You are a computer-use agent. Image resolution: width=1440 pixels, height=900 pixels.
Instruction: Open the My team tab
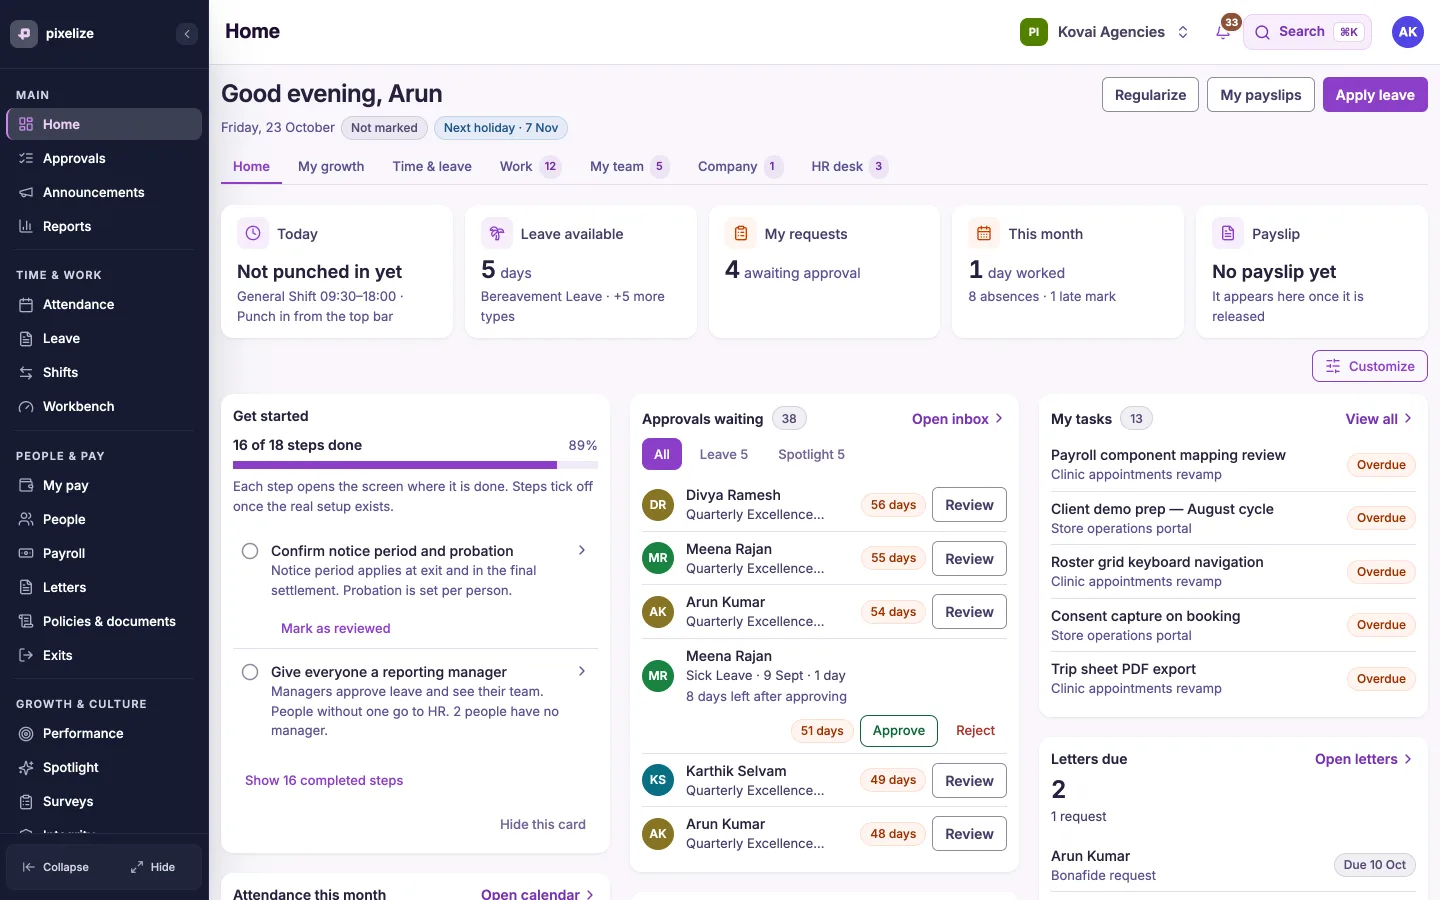pyautogui.click(x=629, y=166)
